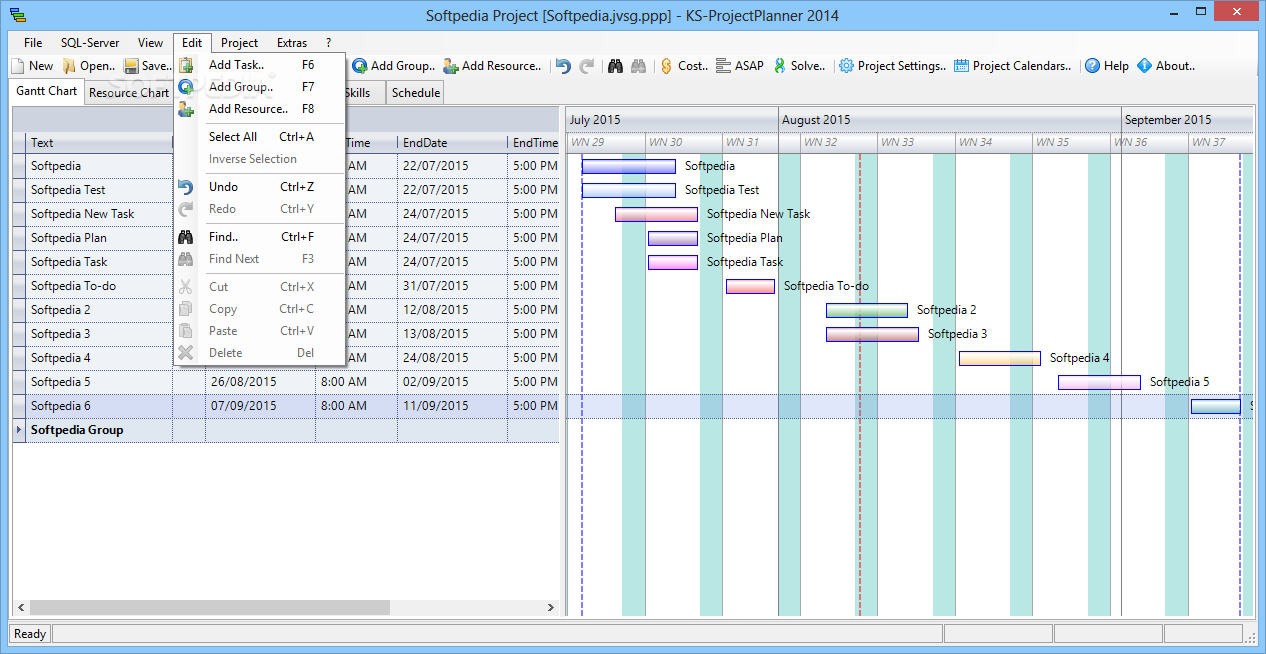Click the Cost toolbar icon
The height and width of the screenshot is (654, 1266).
(667, 66)
